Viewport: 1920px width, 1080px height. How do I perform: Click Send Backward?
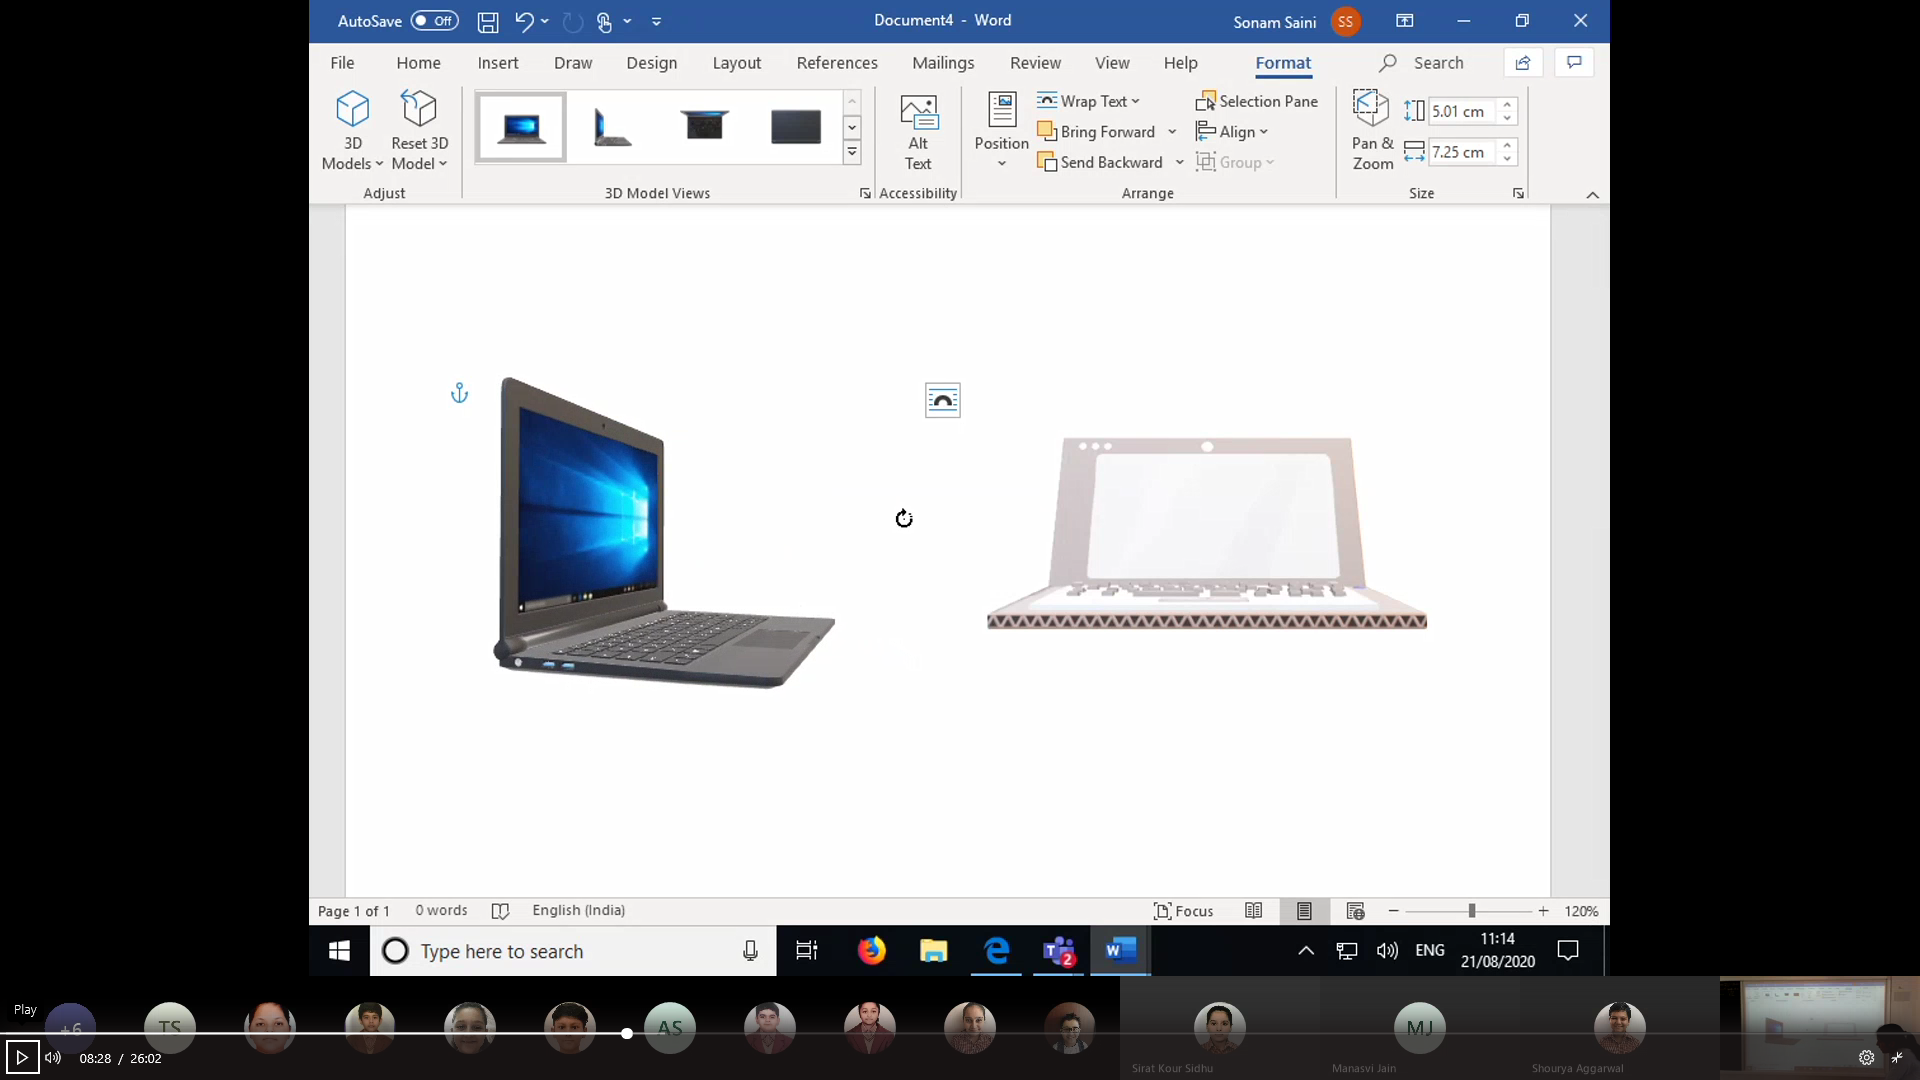coord(1100,162)
